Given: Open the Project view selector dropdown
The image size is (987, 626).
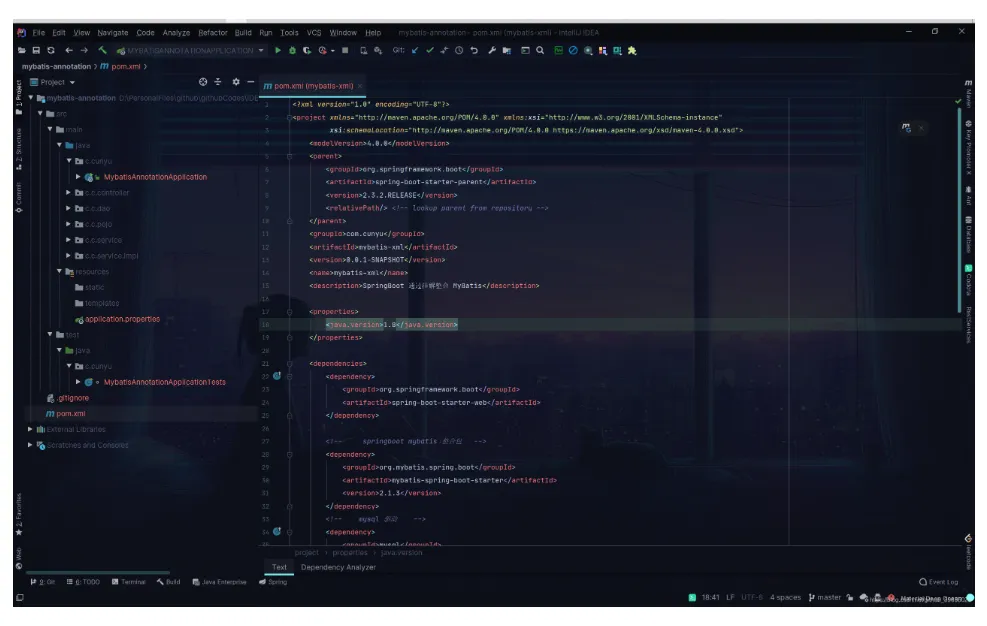Looking at the screenshot, I should tap(53, 83).
